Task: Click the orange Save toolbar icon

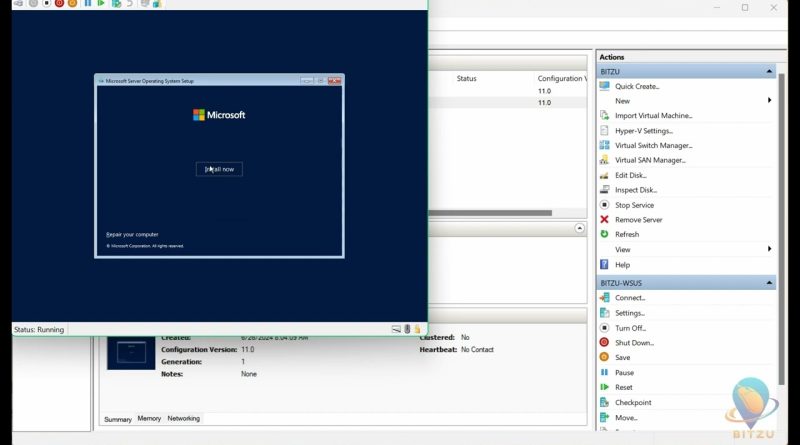Action: (x=72, y=3)
